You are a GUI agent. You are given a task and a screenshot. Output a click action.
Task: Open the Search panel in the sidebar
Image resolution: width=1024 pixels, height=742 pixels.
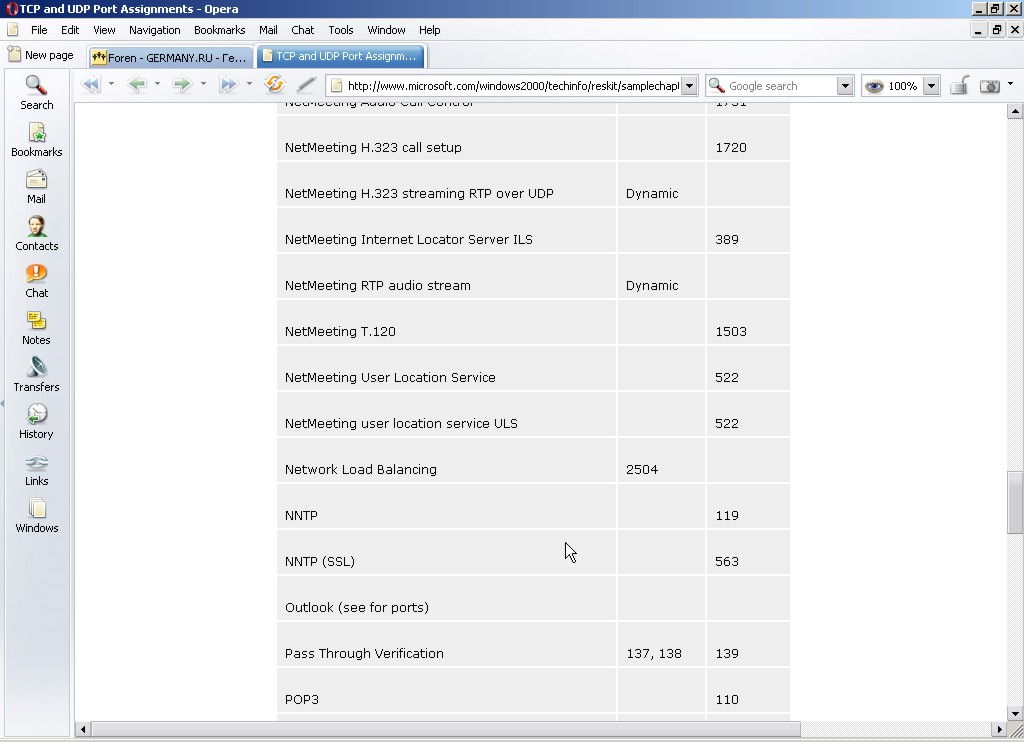click(x=37, y=93)
